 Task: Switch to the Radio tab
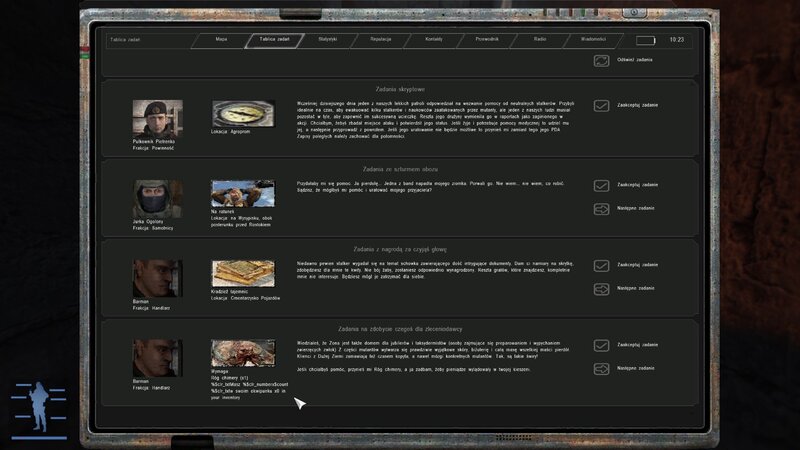539,40
